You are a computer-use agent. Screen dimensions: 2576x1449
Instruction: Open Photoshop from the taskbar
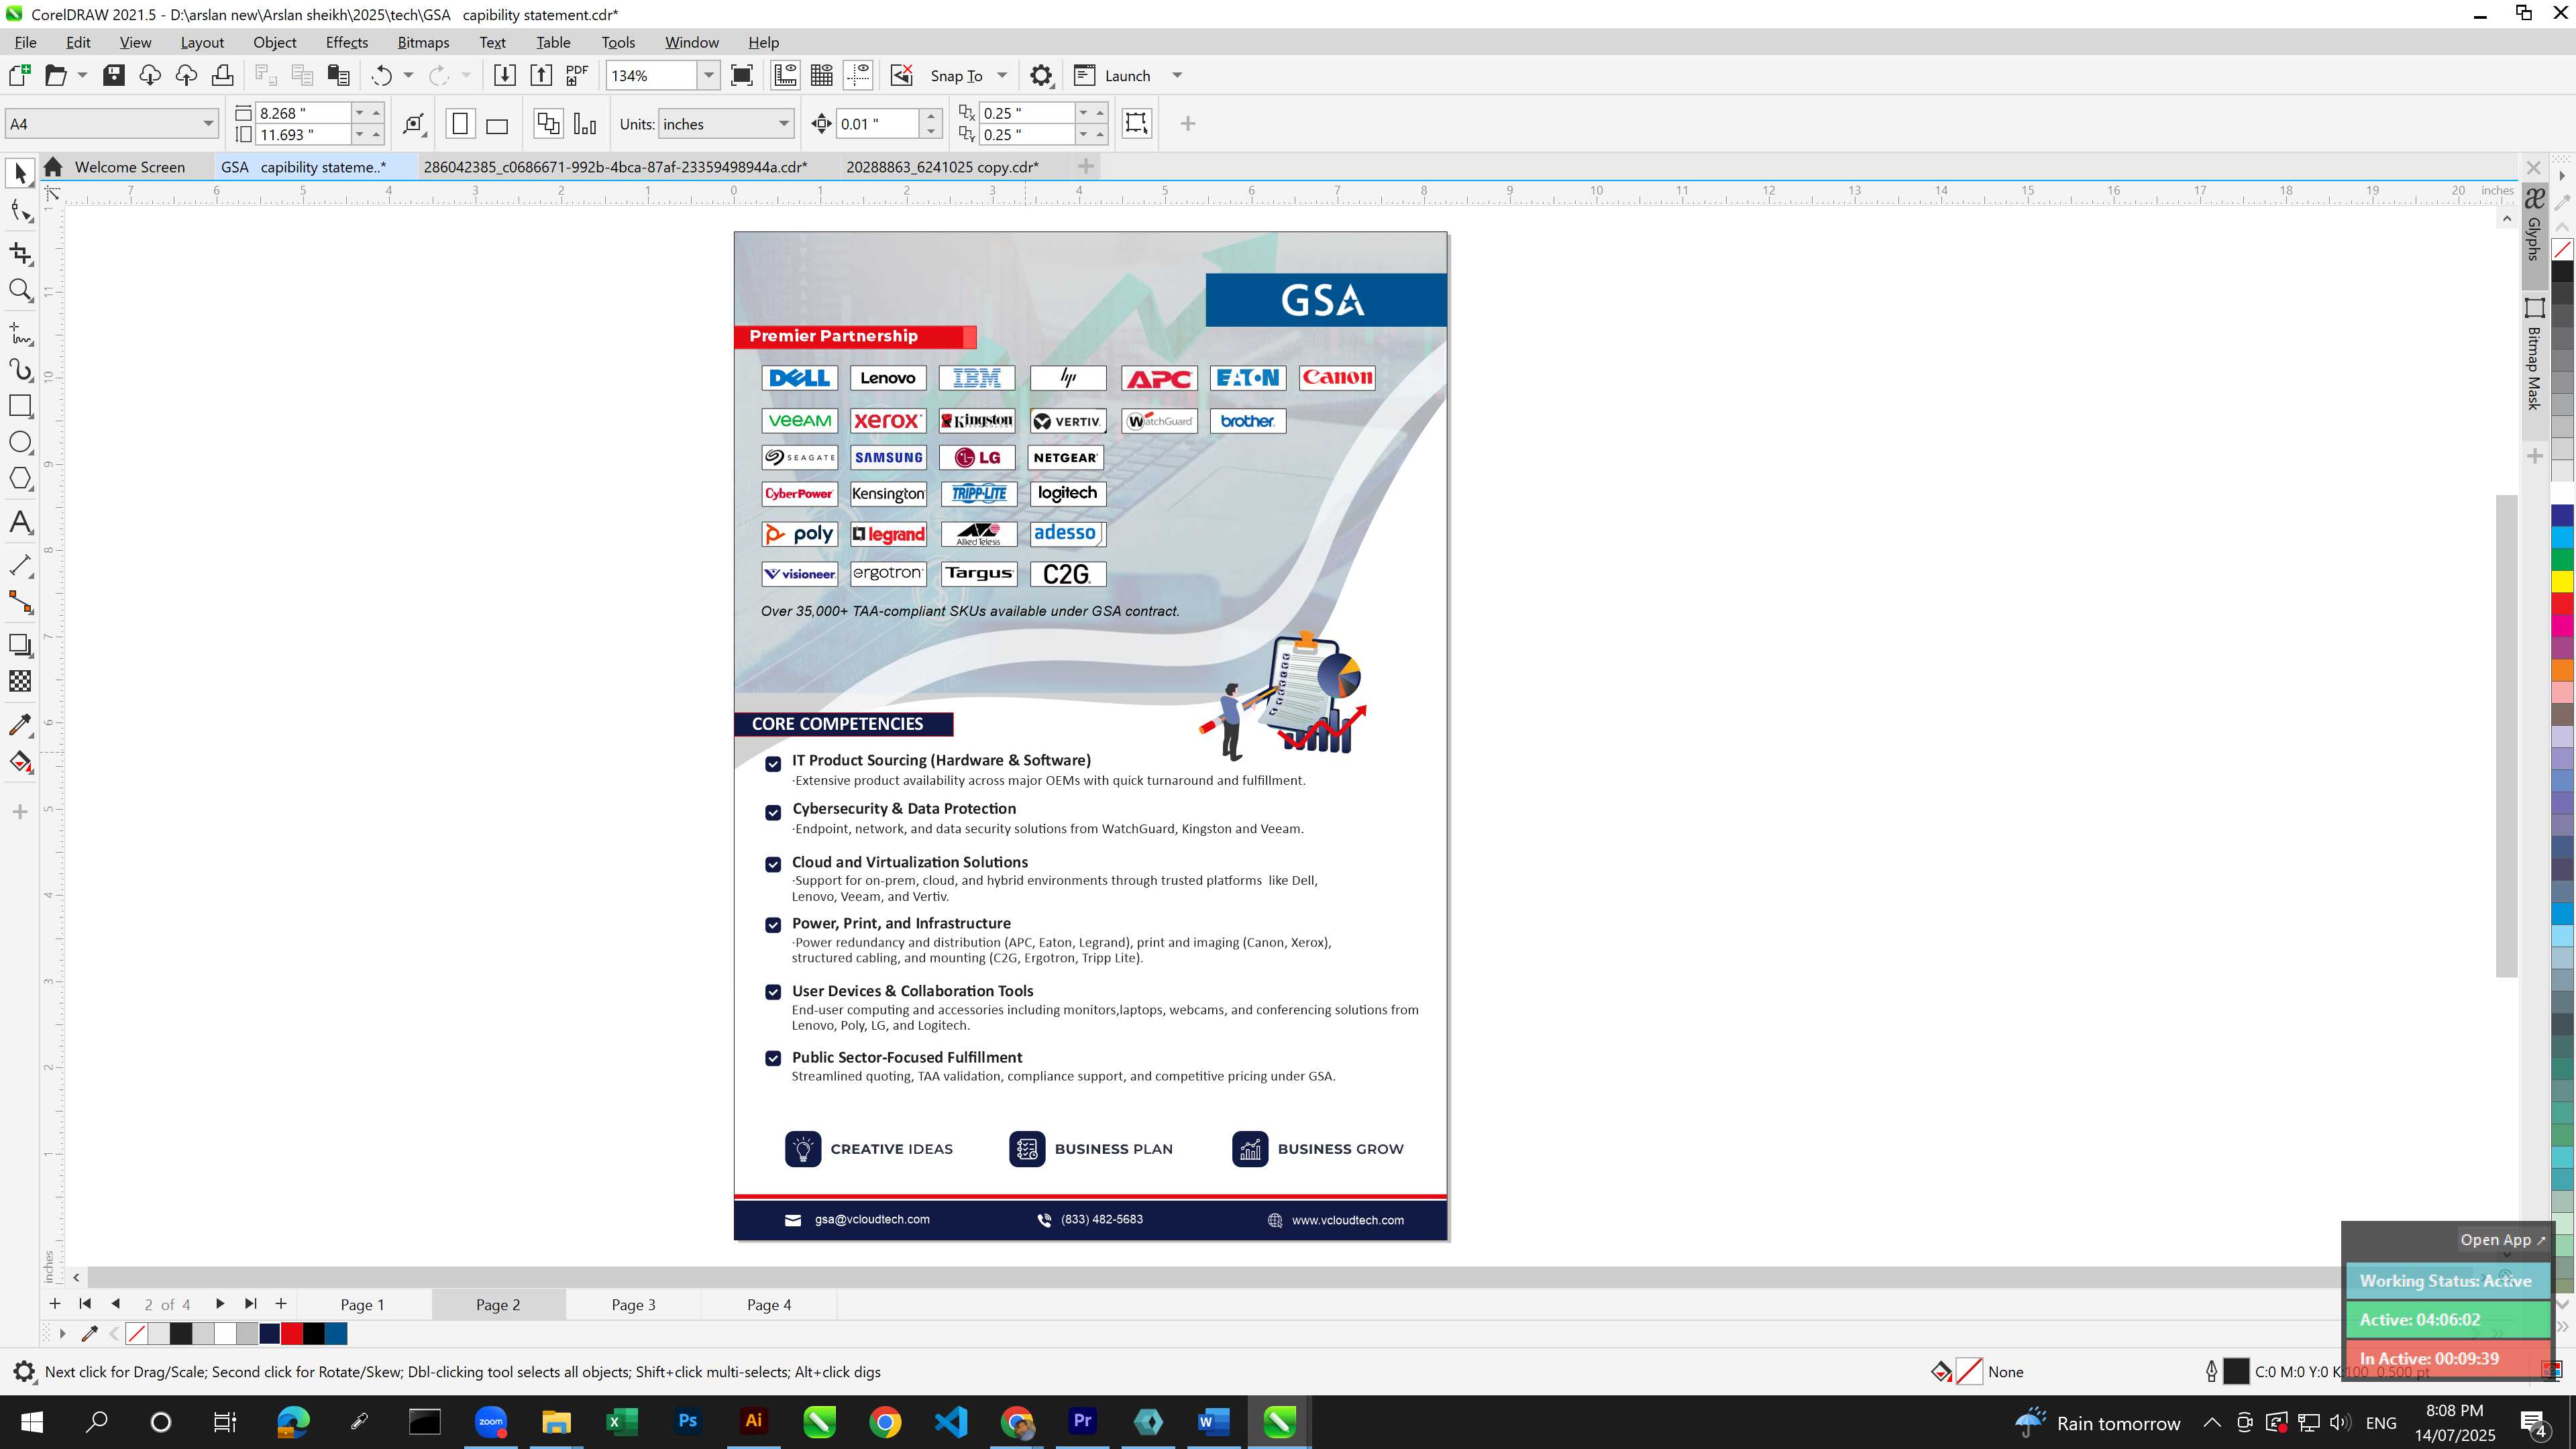click(687, 1421)
